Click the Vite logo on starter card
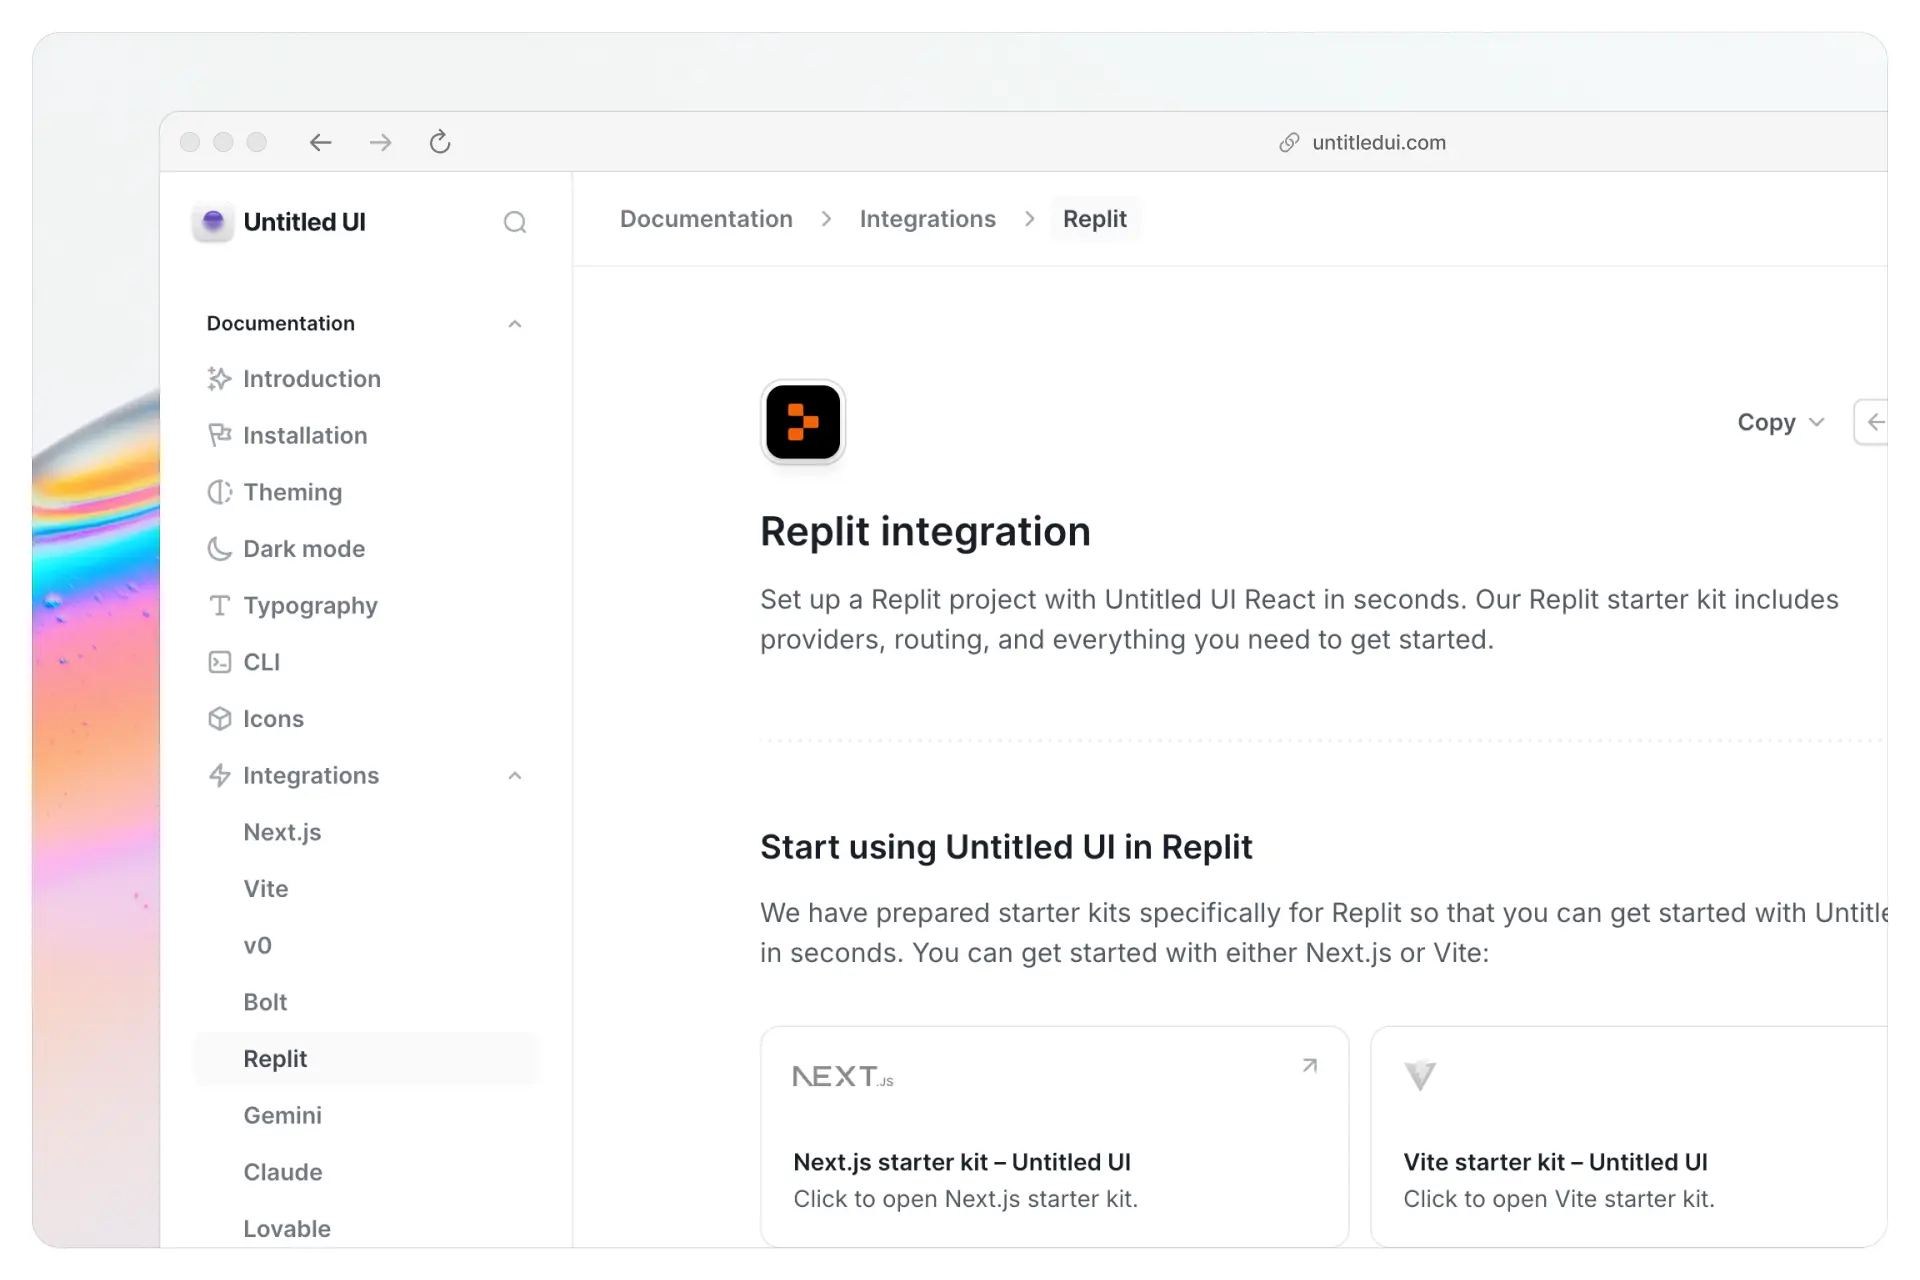Screen dimensions: 1920x1280 coord(1419,1076)
